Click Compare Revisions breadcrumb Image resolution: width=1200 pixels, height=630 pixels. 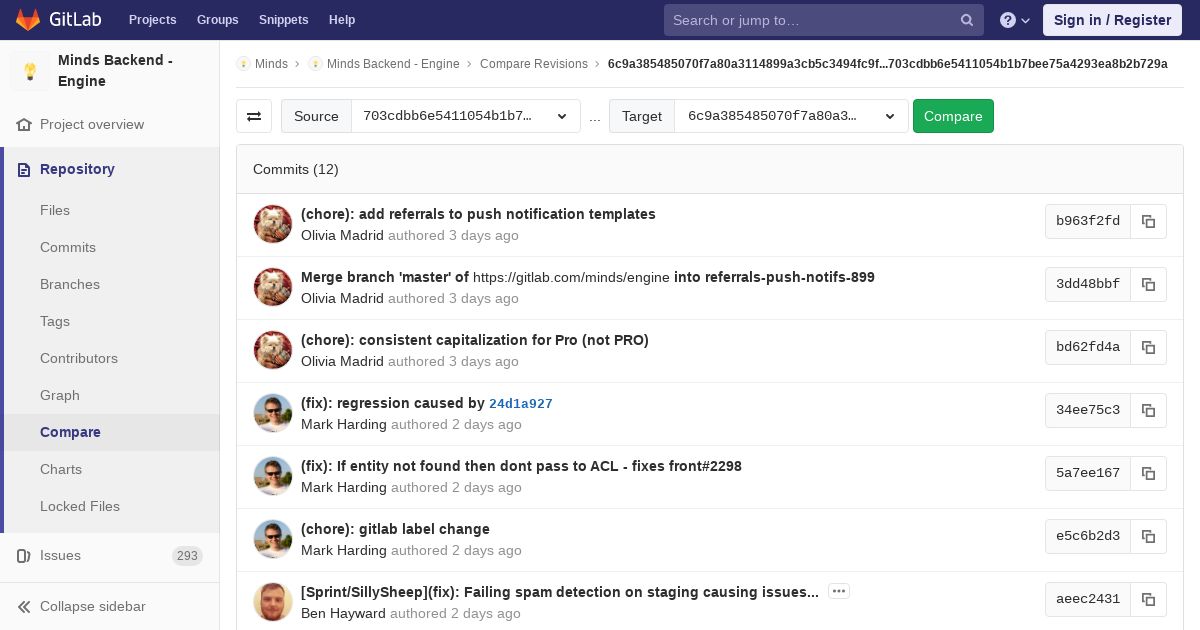tap(534, 64)
